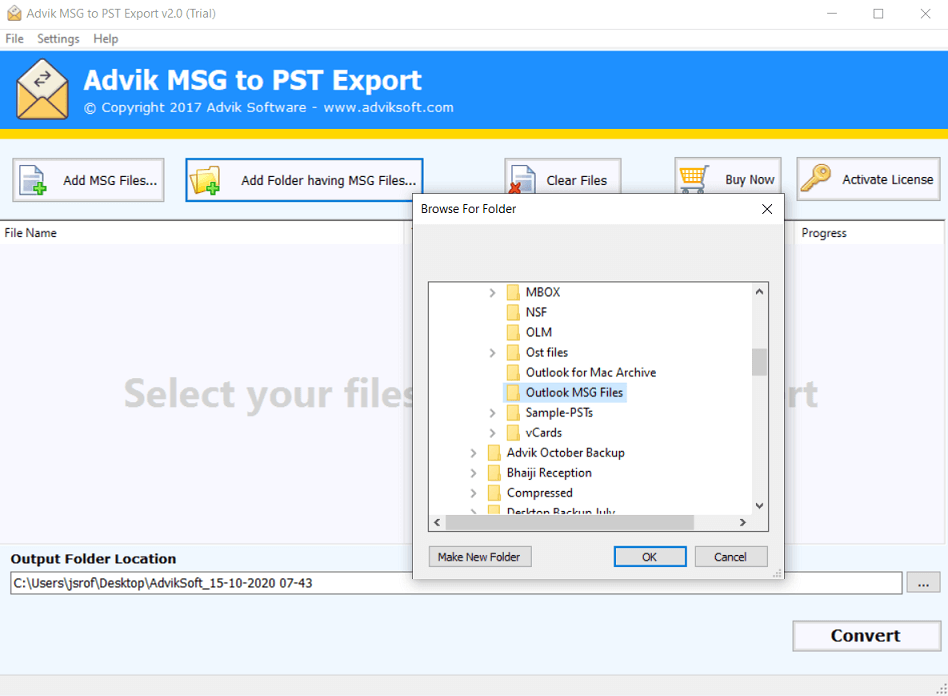Click the Add MSG Files page icon
Viewport: 948px width, 696px height.
pyautogui.click(x=33, y=180)
